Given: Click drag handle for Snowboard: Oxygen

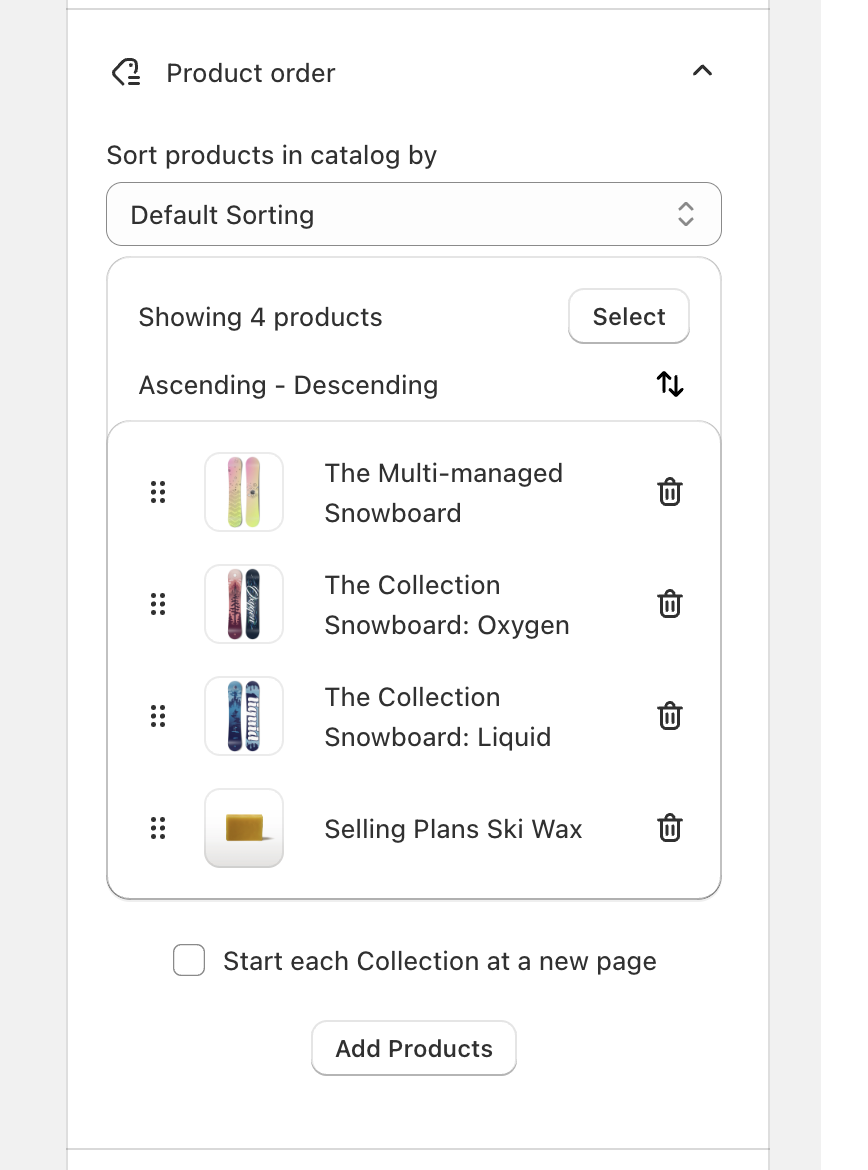Looking at the screenshot, I should pyautogui.click(x=158, y=604).
